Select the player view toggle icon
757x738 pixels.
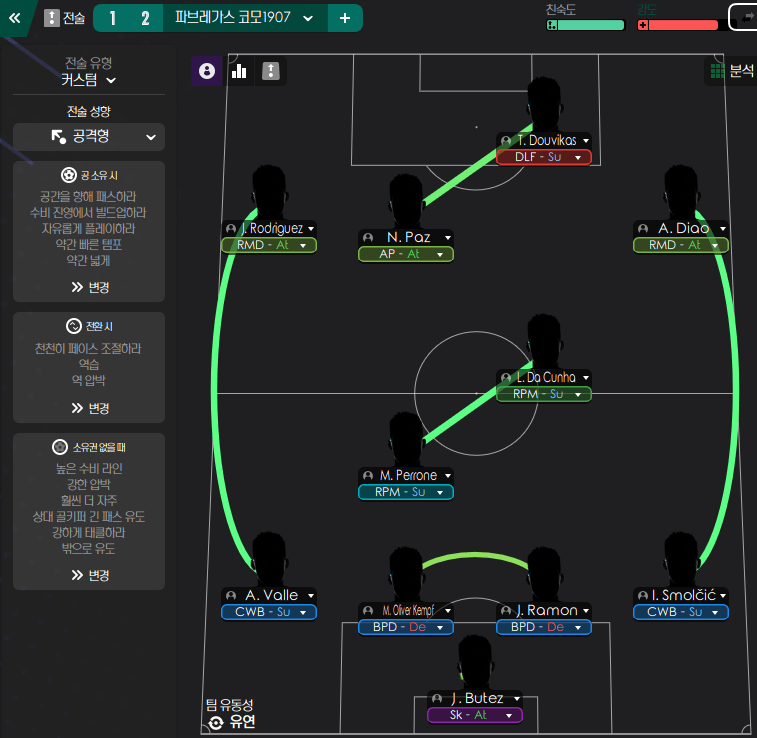coord(207,71)
